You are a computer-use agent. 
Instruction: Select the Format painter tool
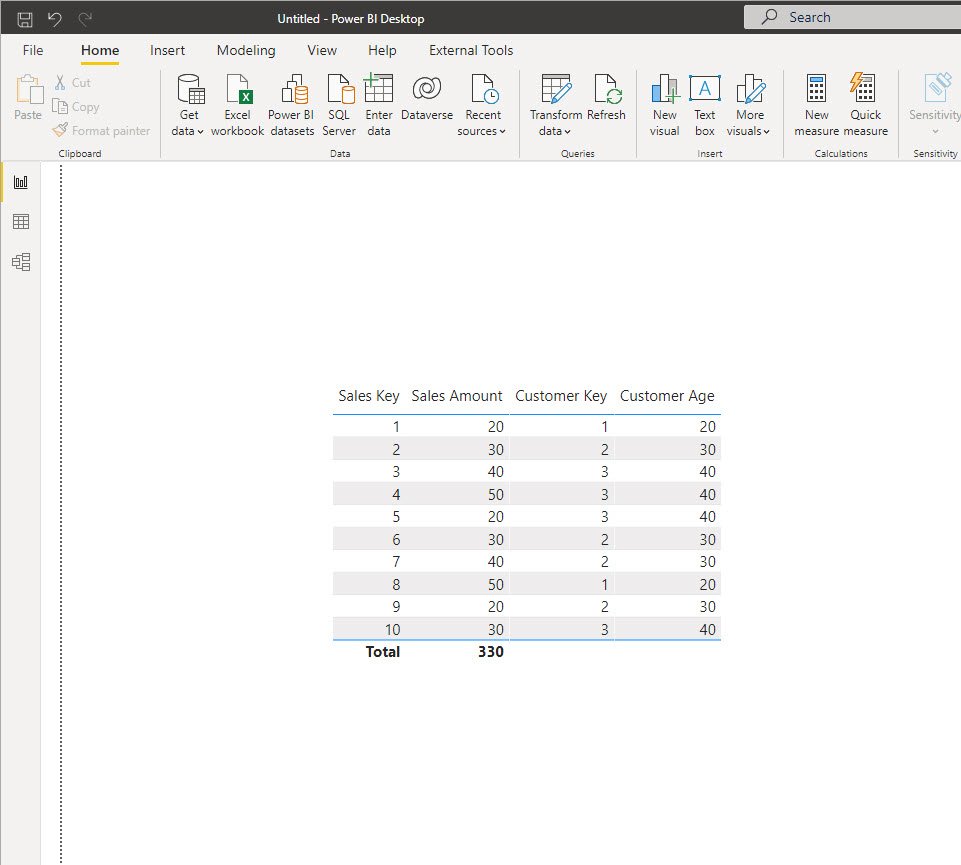[x=101, y=131]
